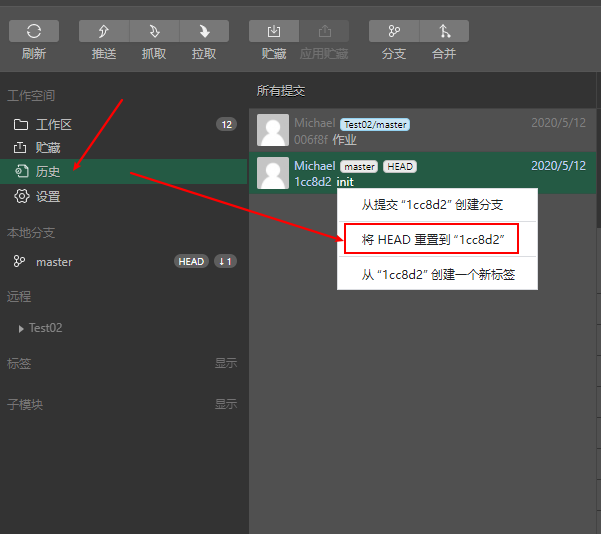Click the Stash (贮藏) toolbar icon

pos(274,32)
